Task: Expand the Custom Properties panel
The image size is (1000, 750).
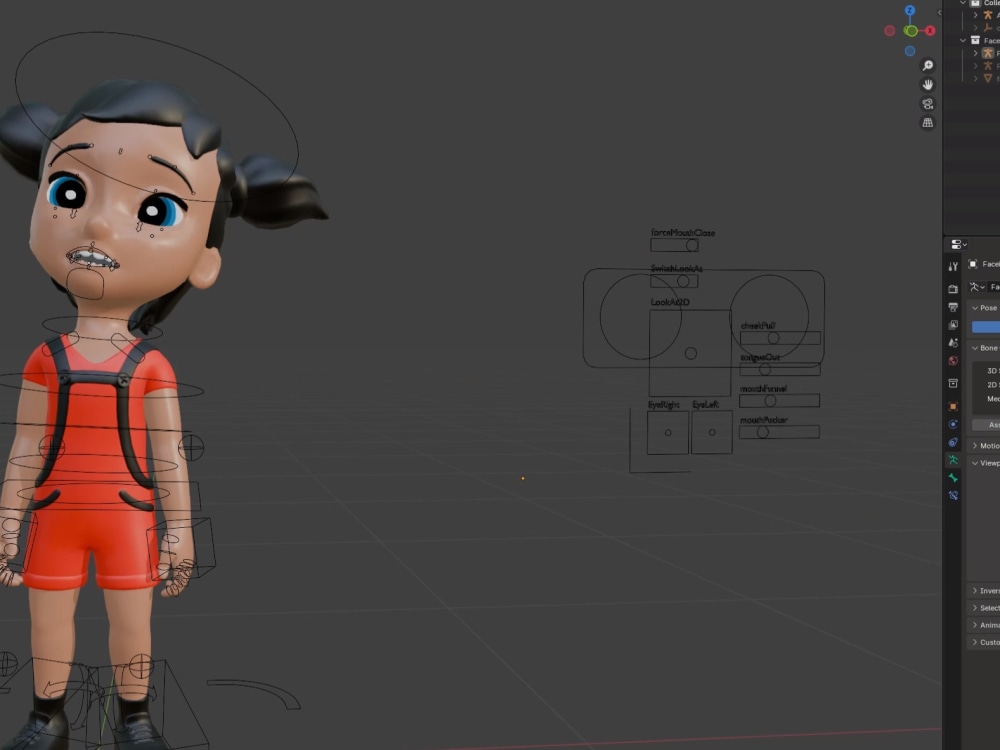Action: click(975, 642)
